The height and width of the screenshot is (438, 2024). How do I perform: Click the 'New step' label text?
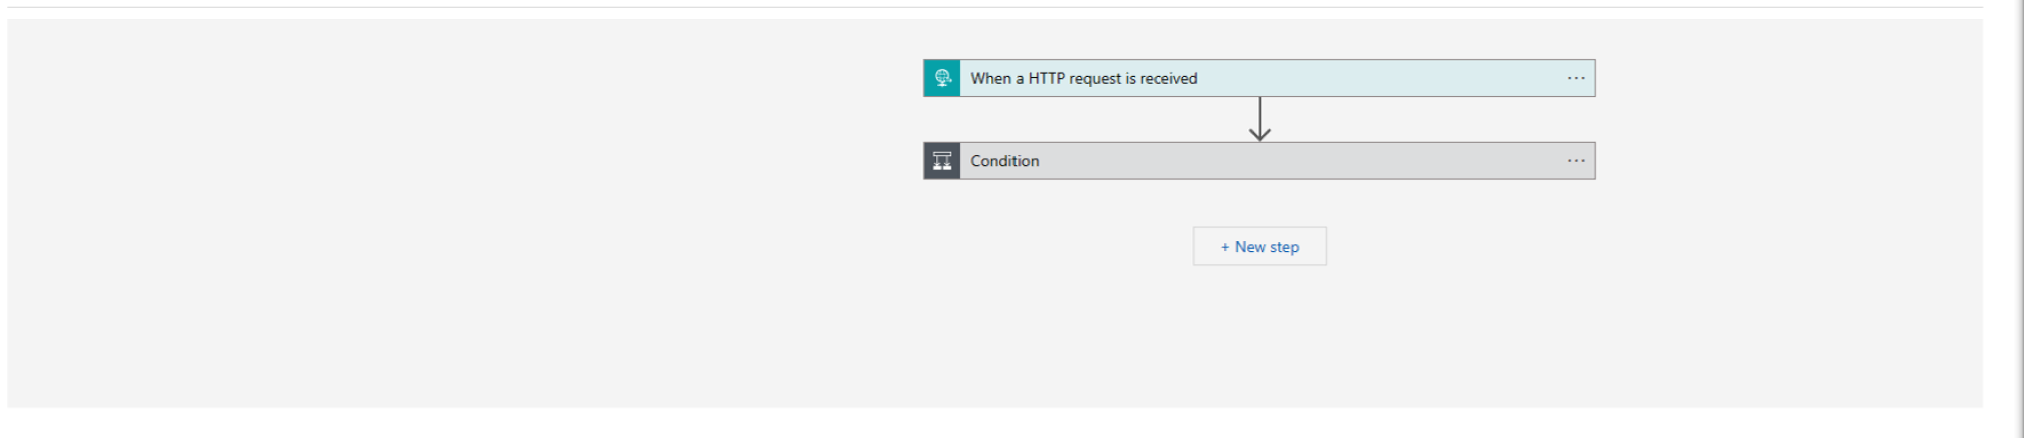click(x=1267, y=247)
